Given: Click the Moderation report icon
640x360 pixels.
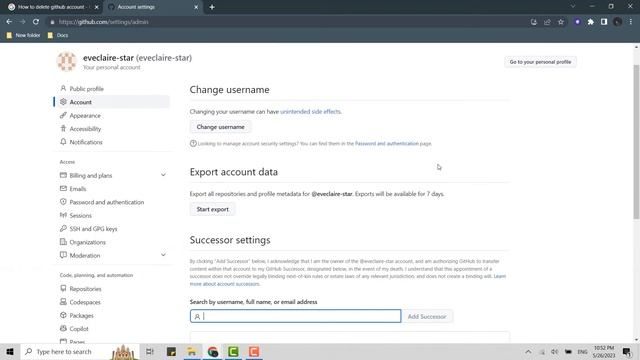Looking at the screenshot, I should 63,255.
